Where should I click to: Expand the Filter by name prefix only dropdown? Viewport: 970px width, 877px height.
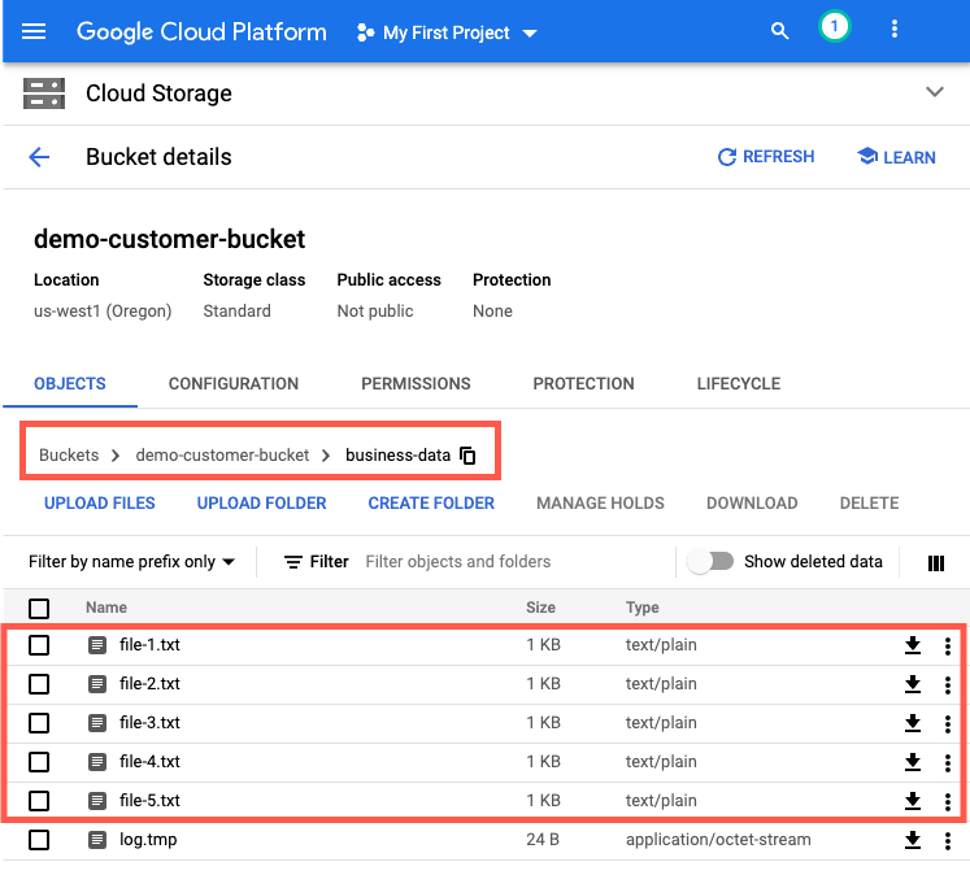[130, 562]
